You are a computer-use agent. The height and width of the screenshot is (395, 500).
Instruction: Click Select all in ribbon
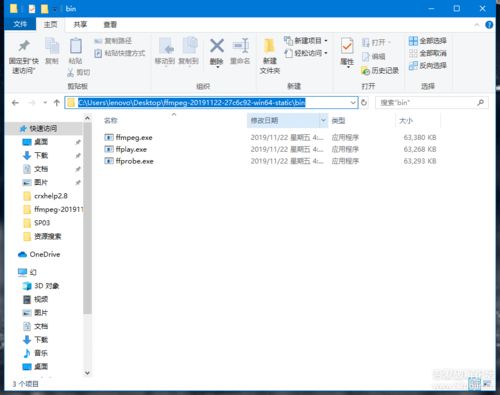428,41
